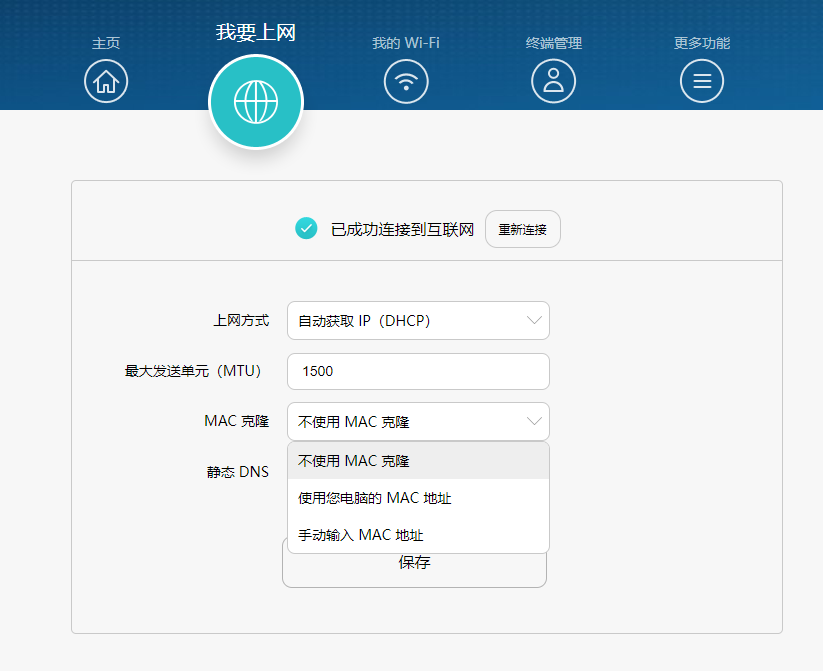Click the globe icon for 我要上网

coord(255,101)
